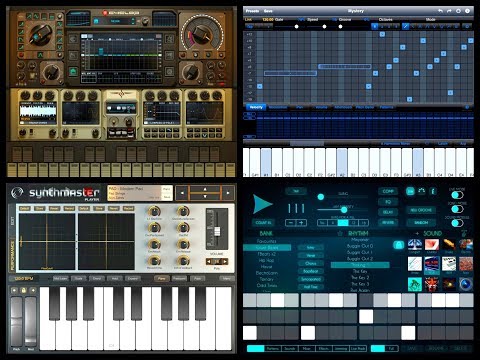Toggle the Jam Mode switch
This screenshot has height=360, width=480.
[x=457, y=209]
